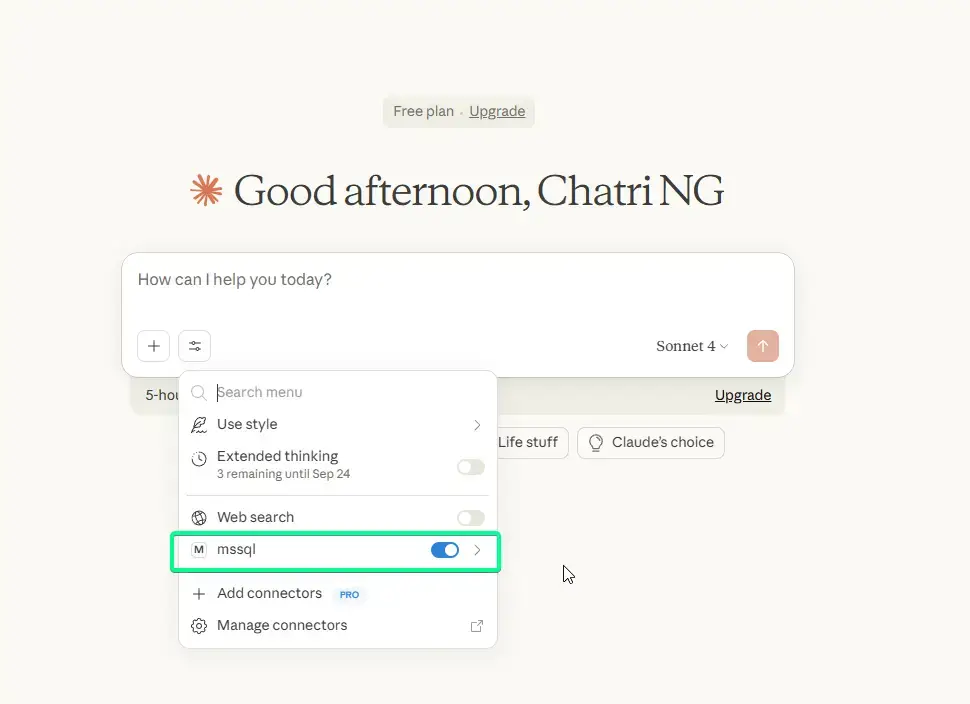Click the plus attachment icon
This screenshot has height=704, width=970.
154,346
